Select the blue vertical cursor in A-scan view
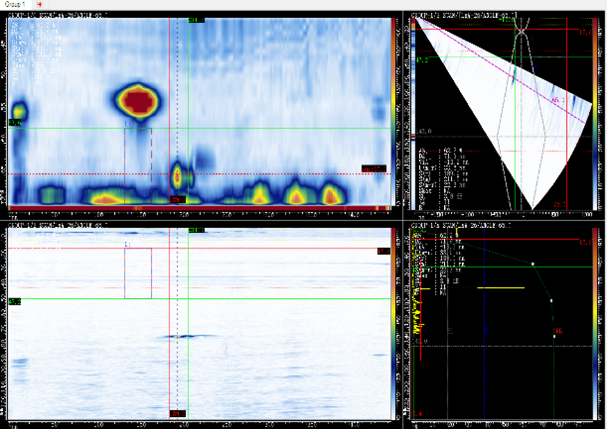607x429 pixels. pyautogui.click(x=484, y=323)
